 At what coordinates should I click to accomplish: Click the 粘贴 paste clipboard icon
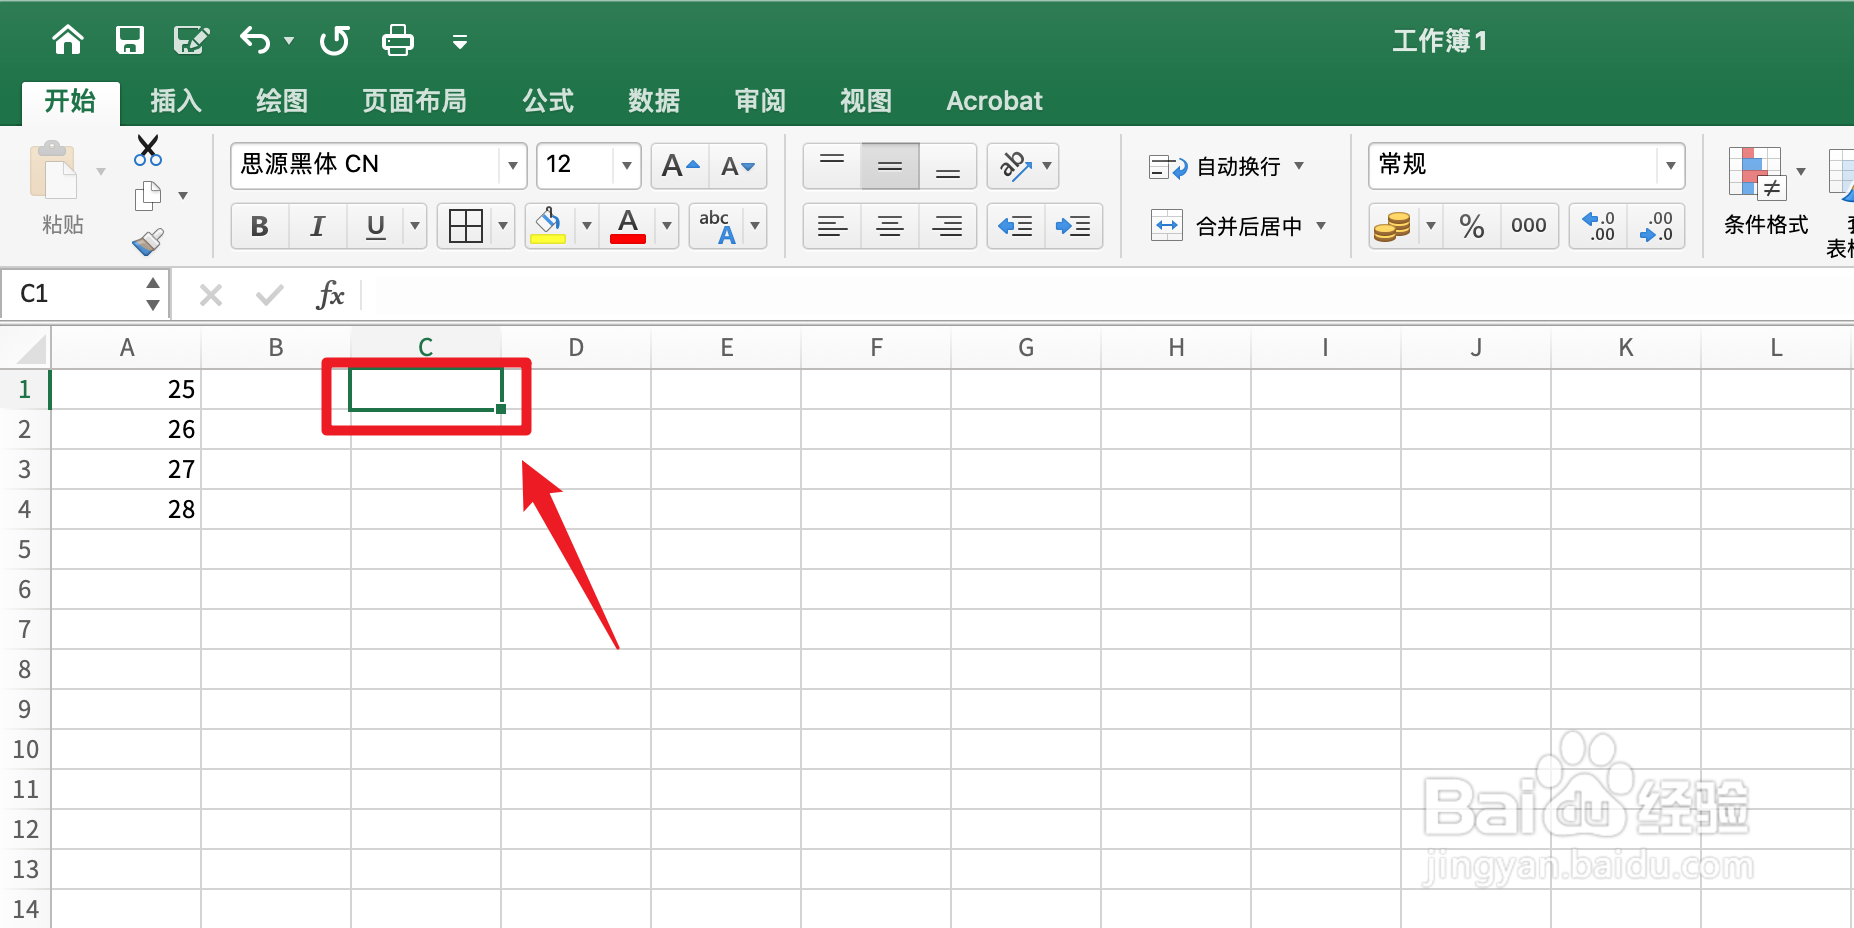53,172
